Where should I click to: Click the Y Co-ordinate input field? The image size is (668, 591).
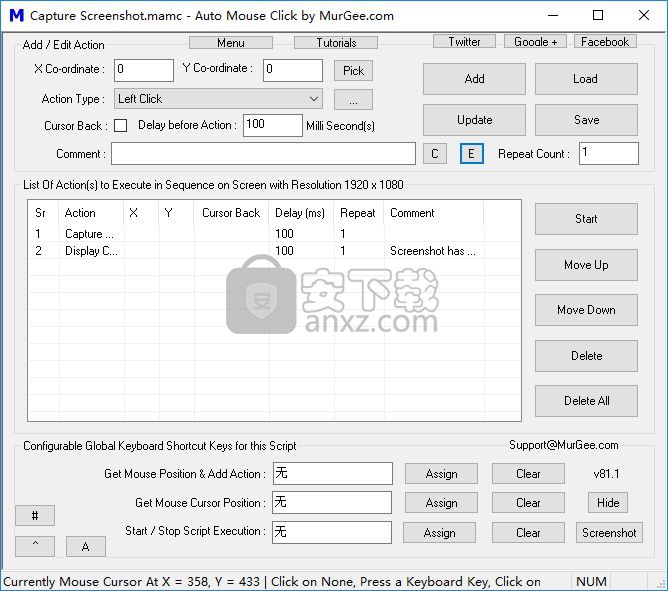[x=293, y=70]
